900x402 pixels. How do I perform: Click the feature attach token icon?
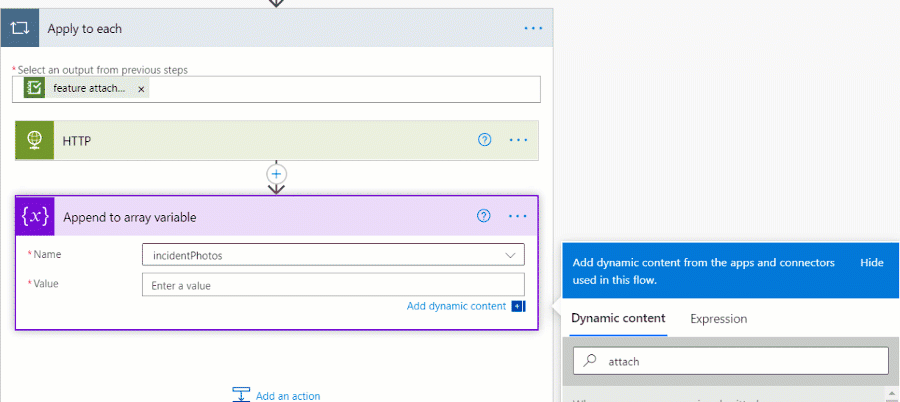[x=35, y=89]
